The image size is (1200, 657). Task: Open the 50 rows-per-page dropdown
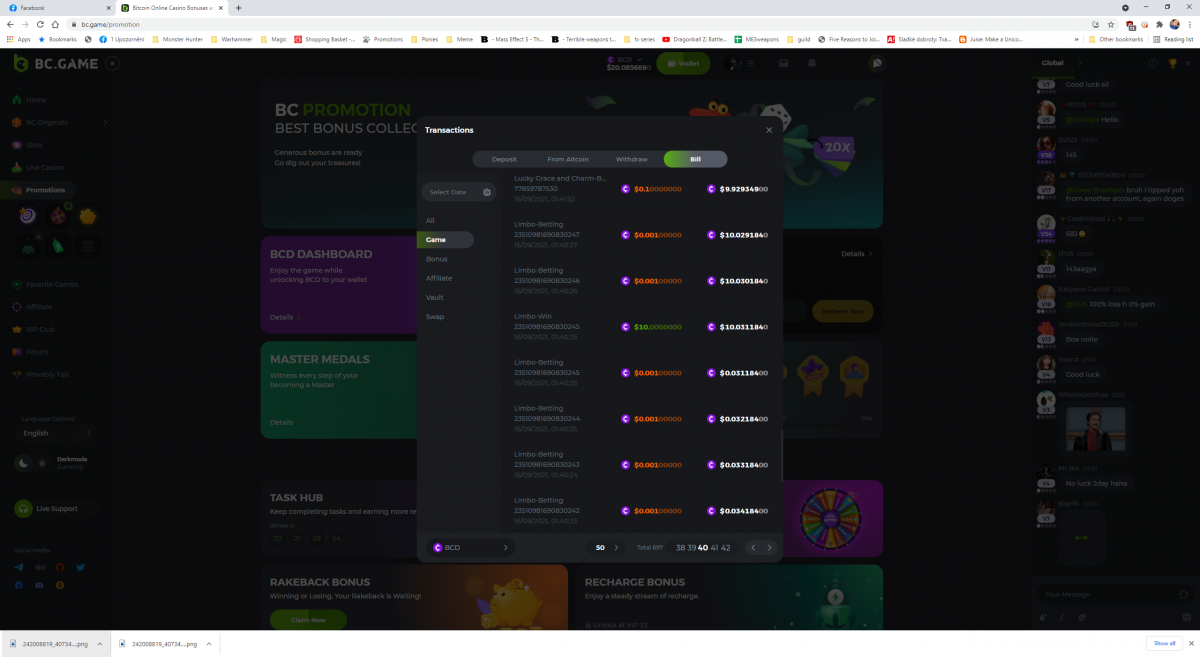pos(606,548)
